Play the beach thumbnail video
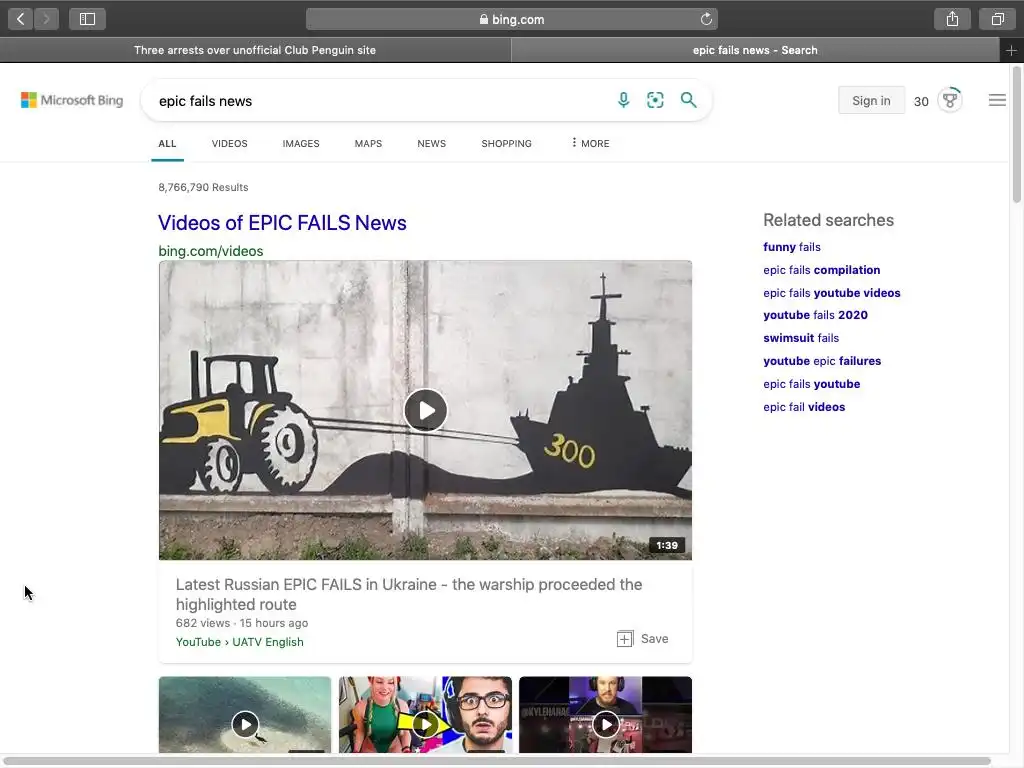The image size is (1024, 768). click(x=246, y=724)
